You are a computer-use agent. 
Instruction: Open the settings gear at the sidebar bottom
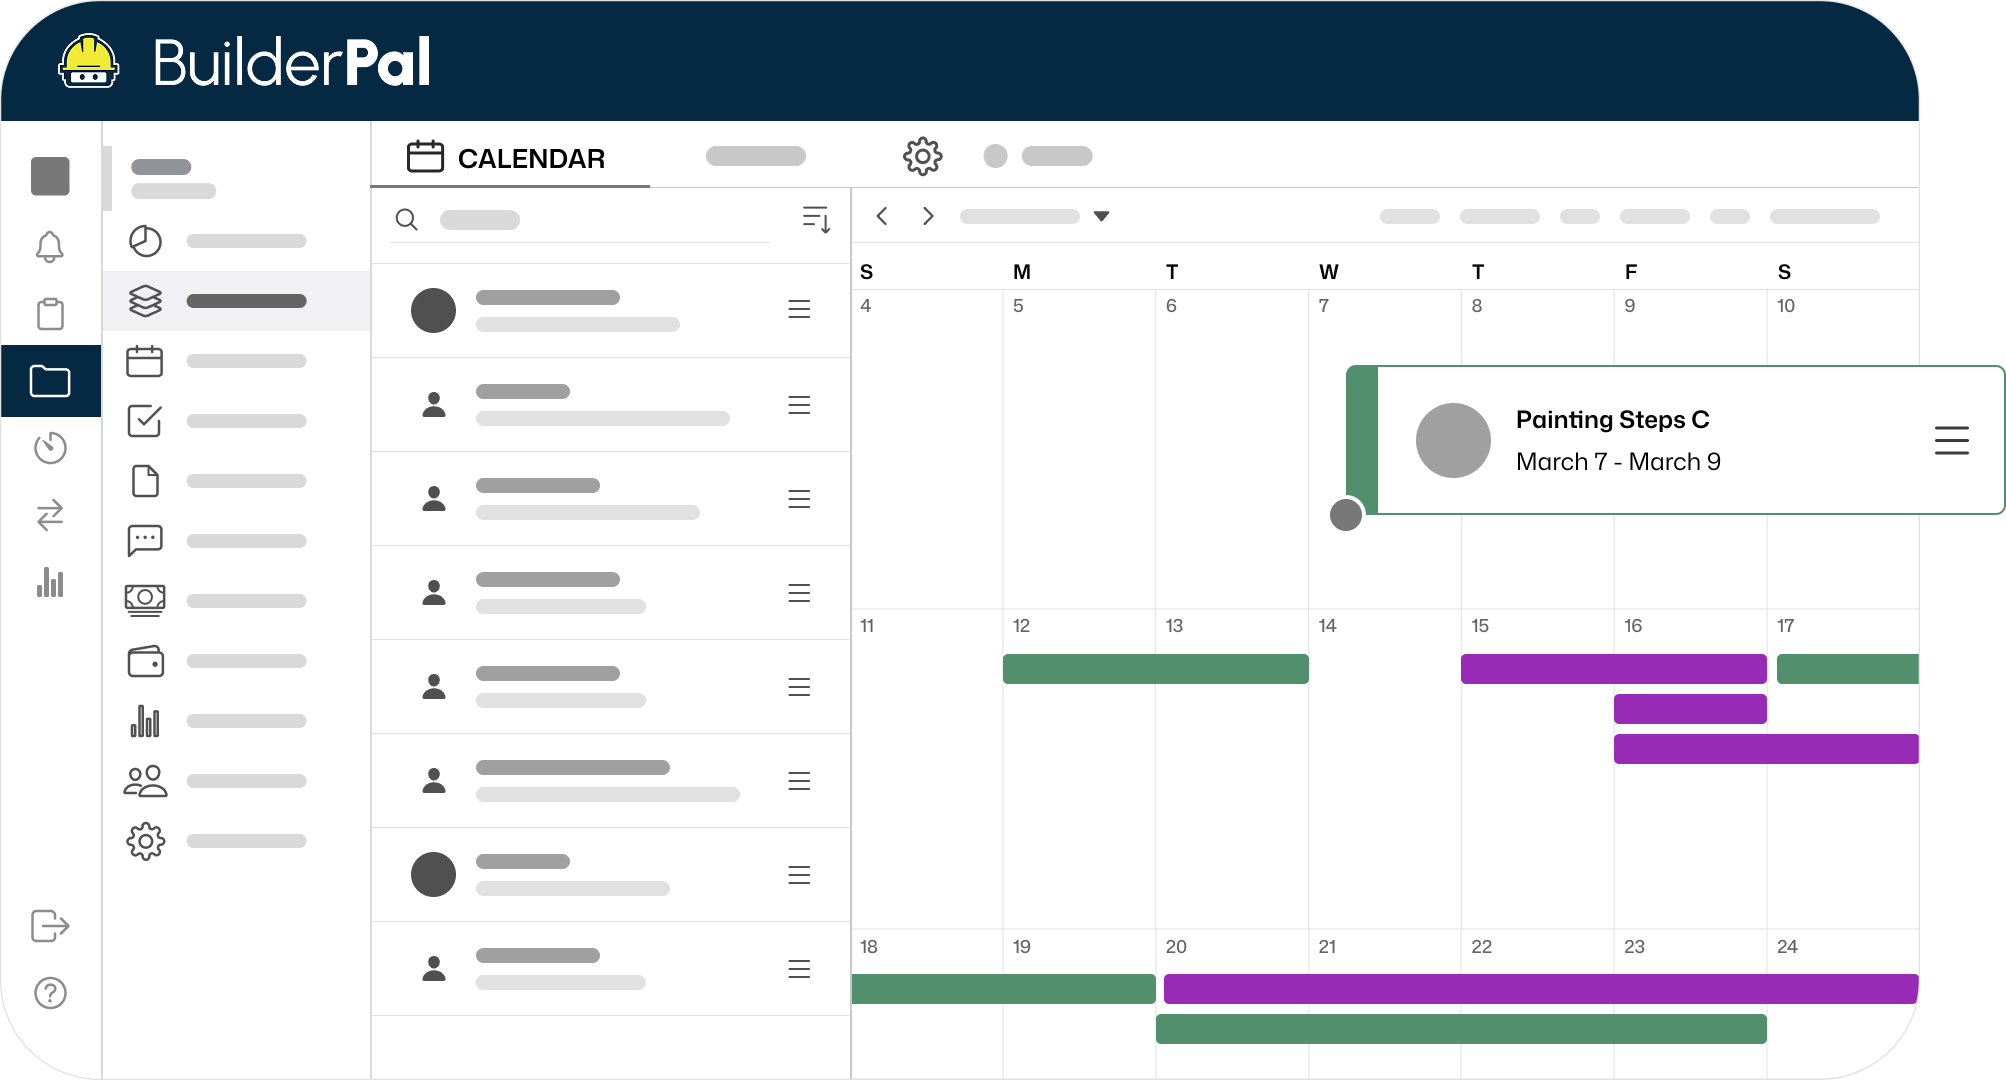[x=145, y=841]
